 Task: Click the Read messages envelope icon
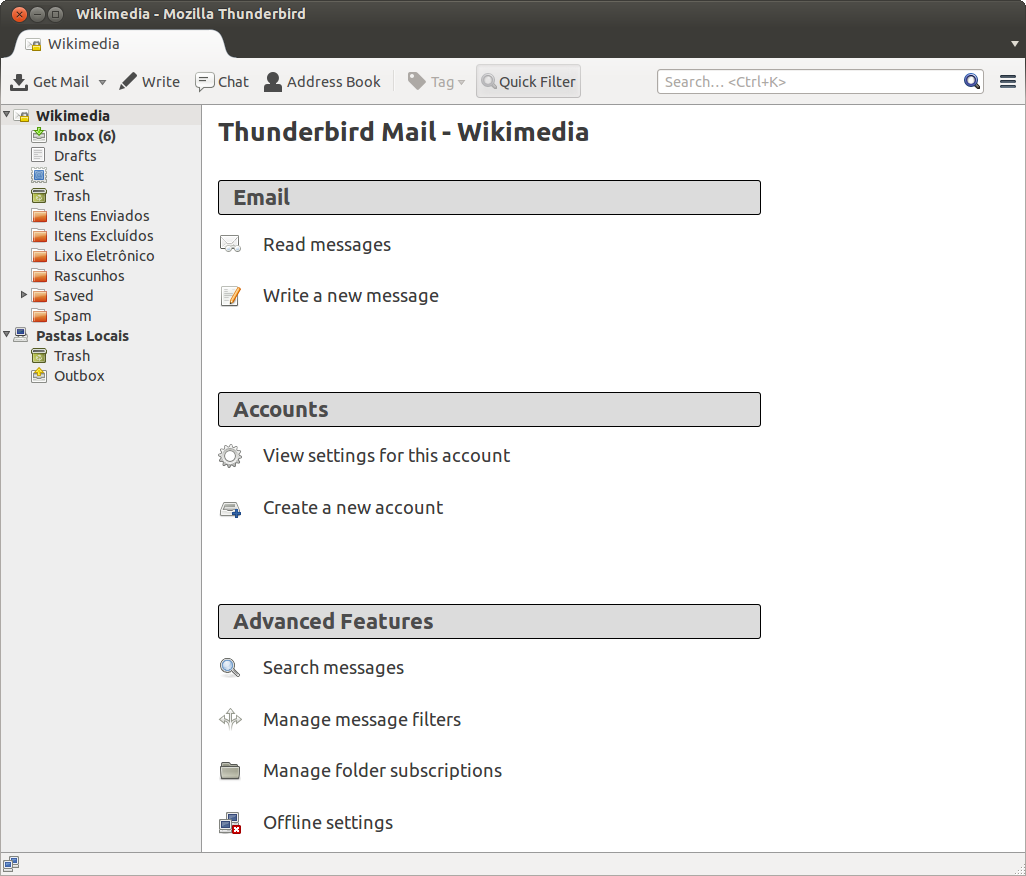tap(230, 244)
